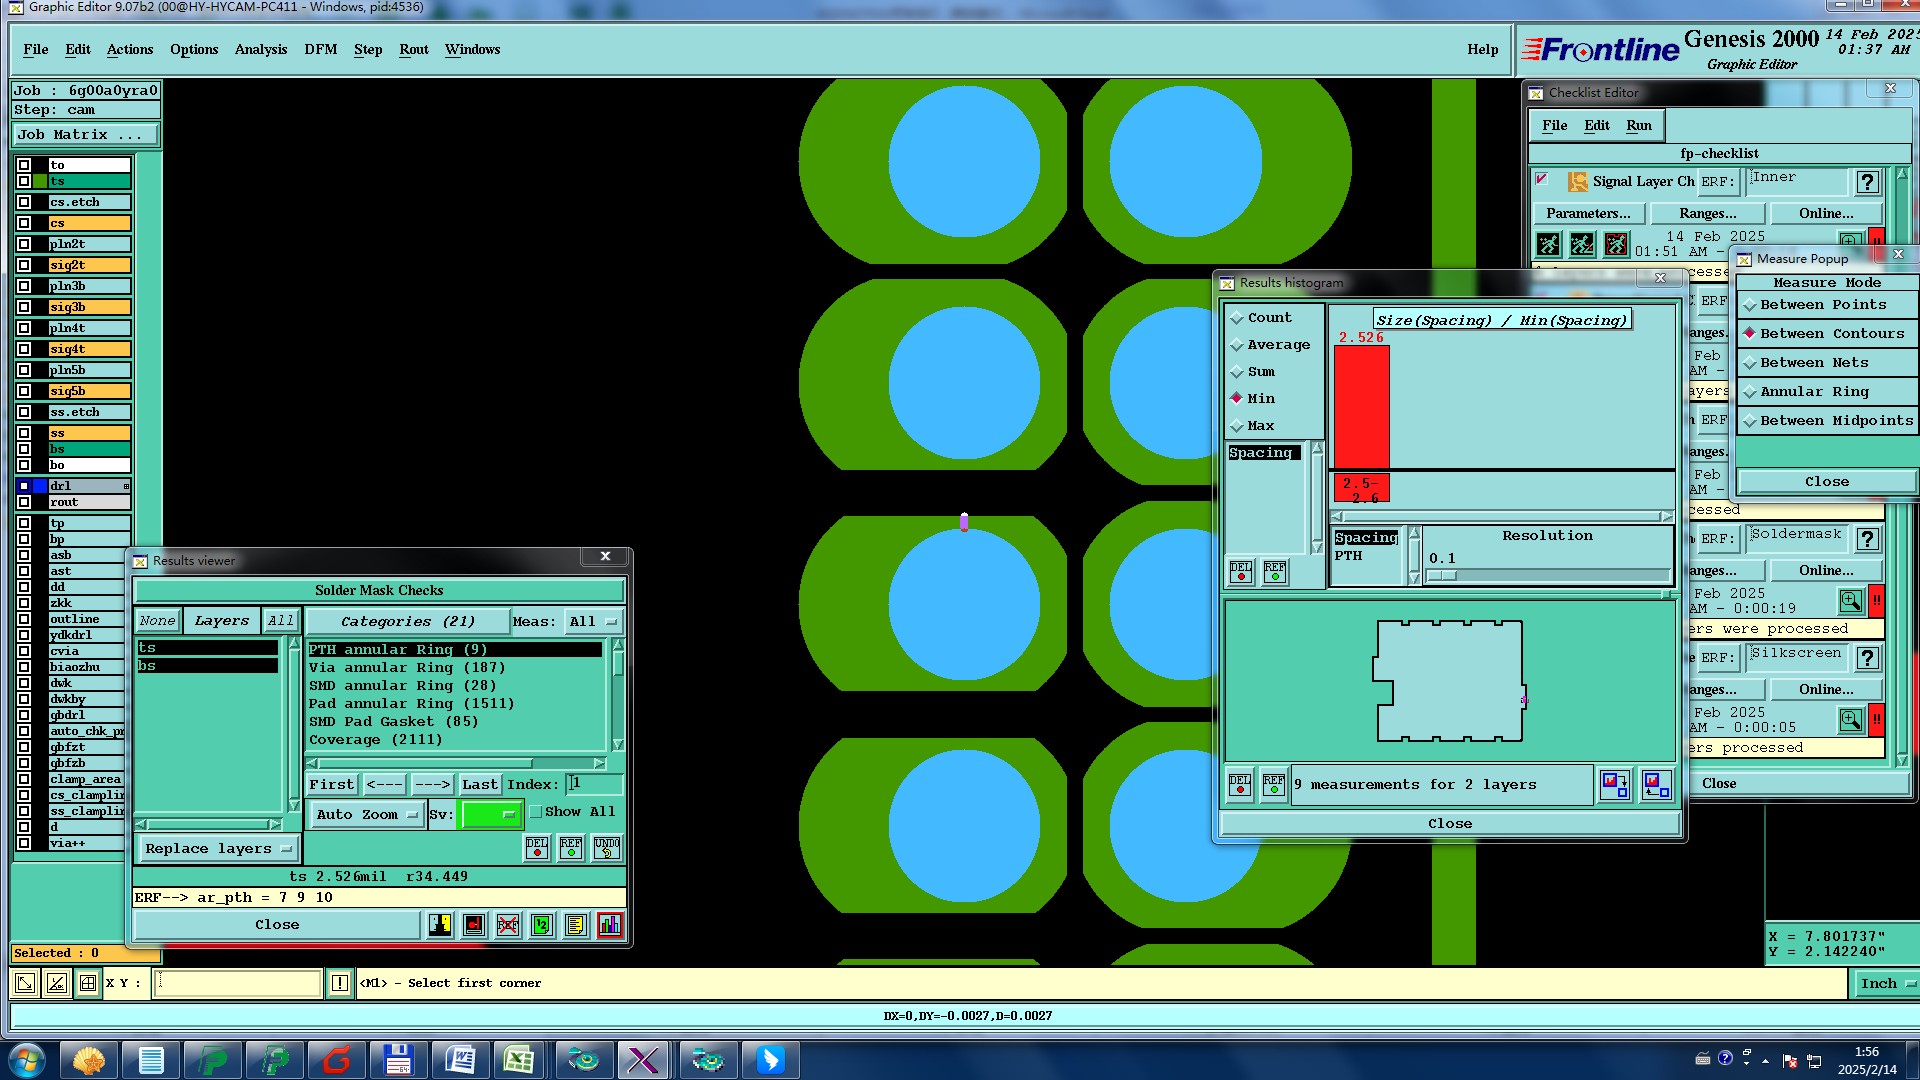
Task: Click the DEL icon in Results viewer
Action: click(537, 848)
